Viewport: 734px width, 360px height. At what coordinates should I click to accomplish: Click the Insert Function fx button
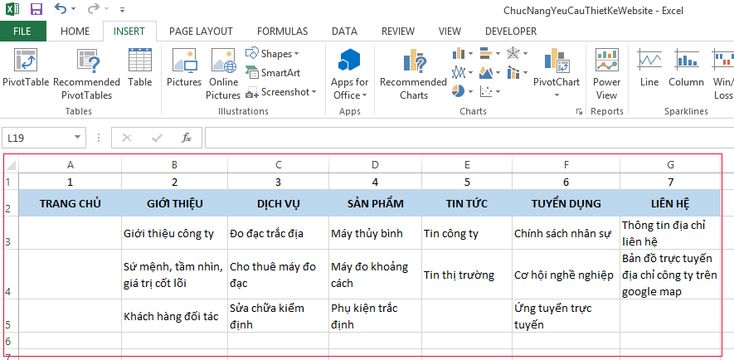coord(187,138)
